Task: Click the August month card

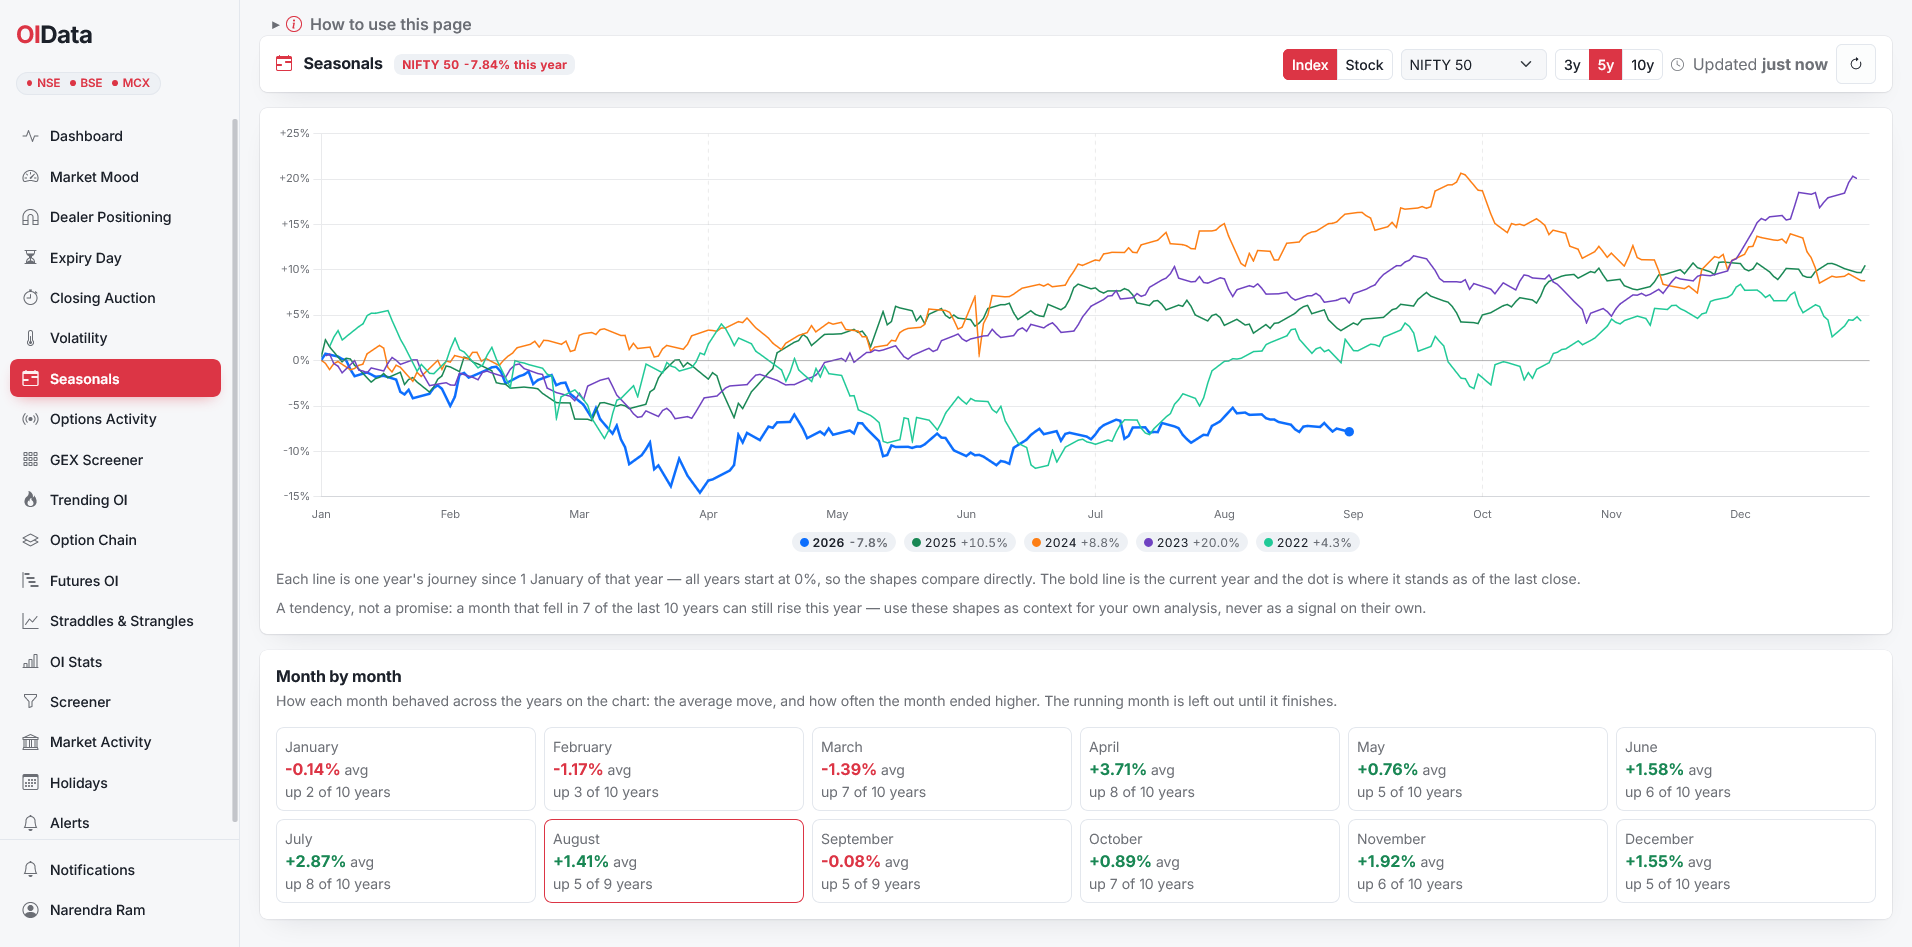Action: [x=674, y=861]
